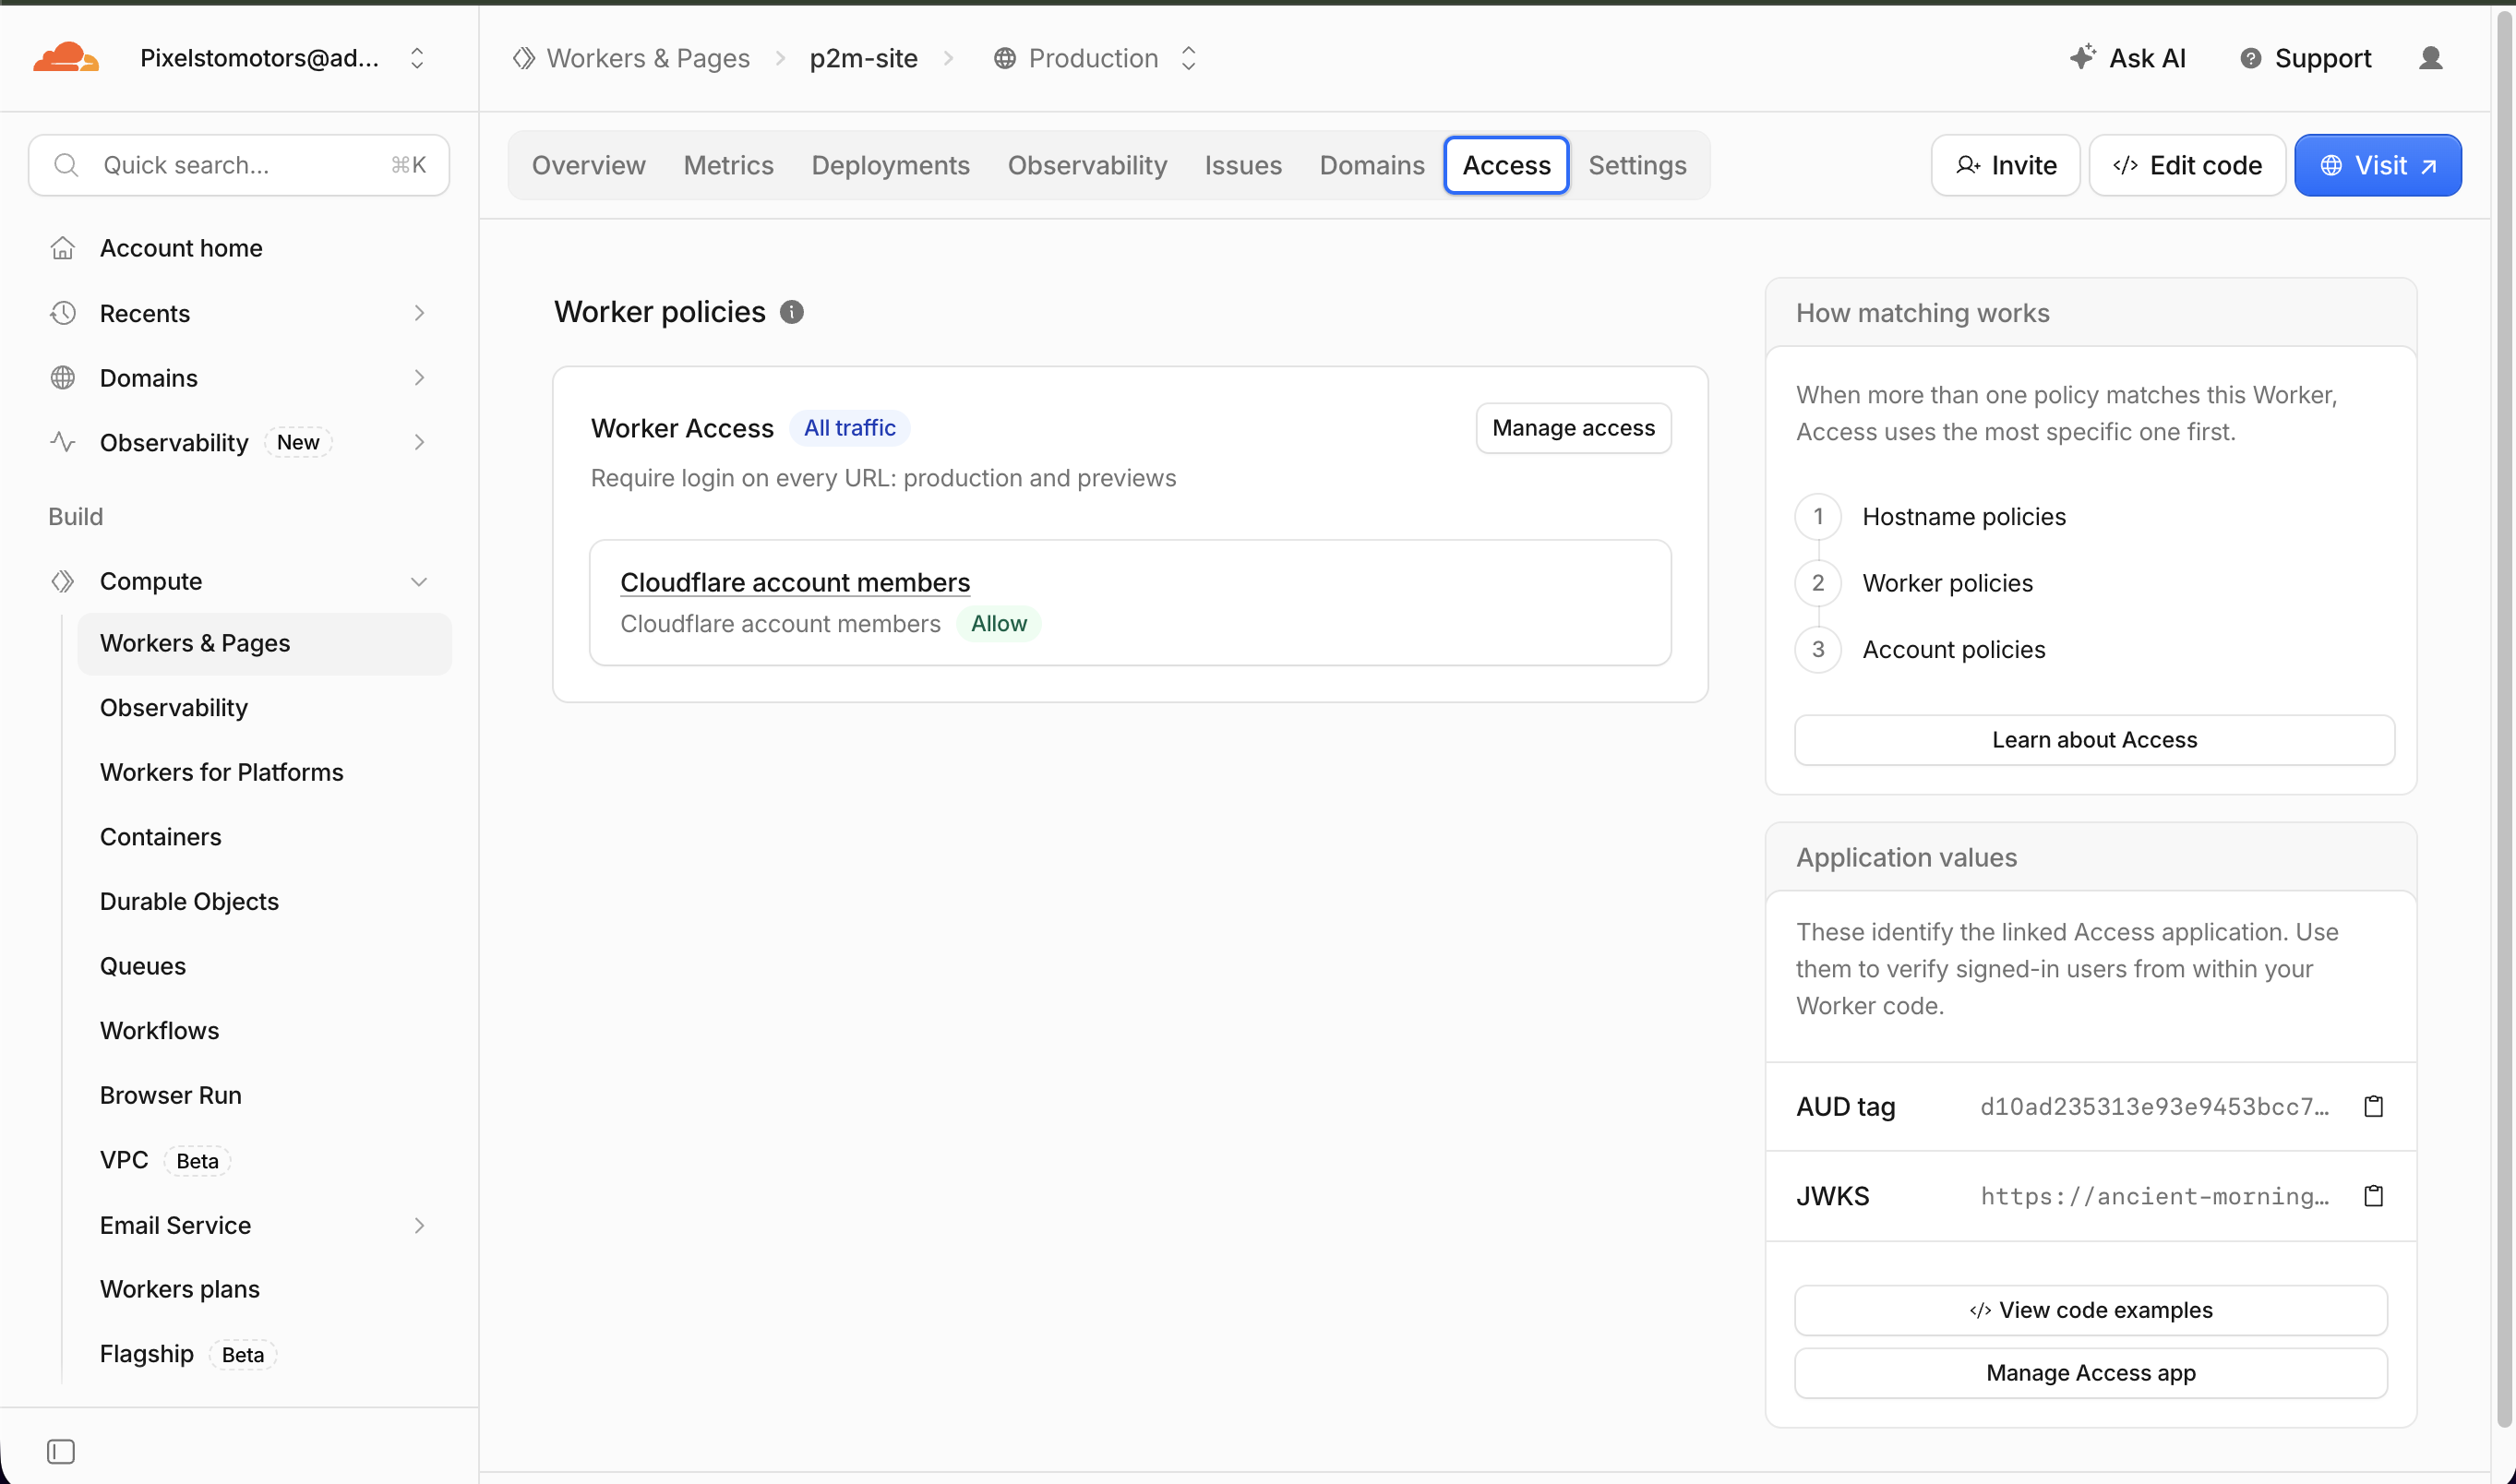
Task: Click Manage Access app button
Action: pos(2090,1373)
